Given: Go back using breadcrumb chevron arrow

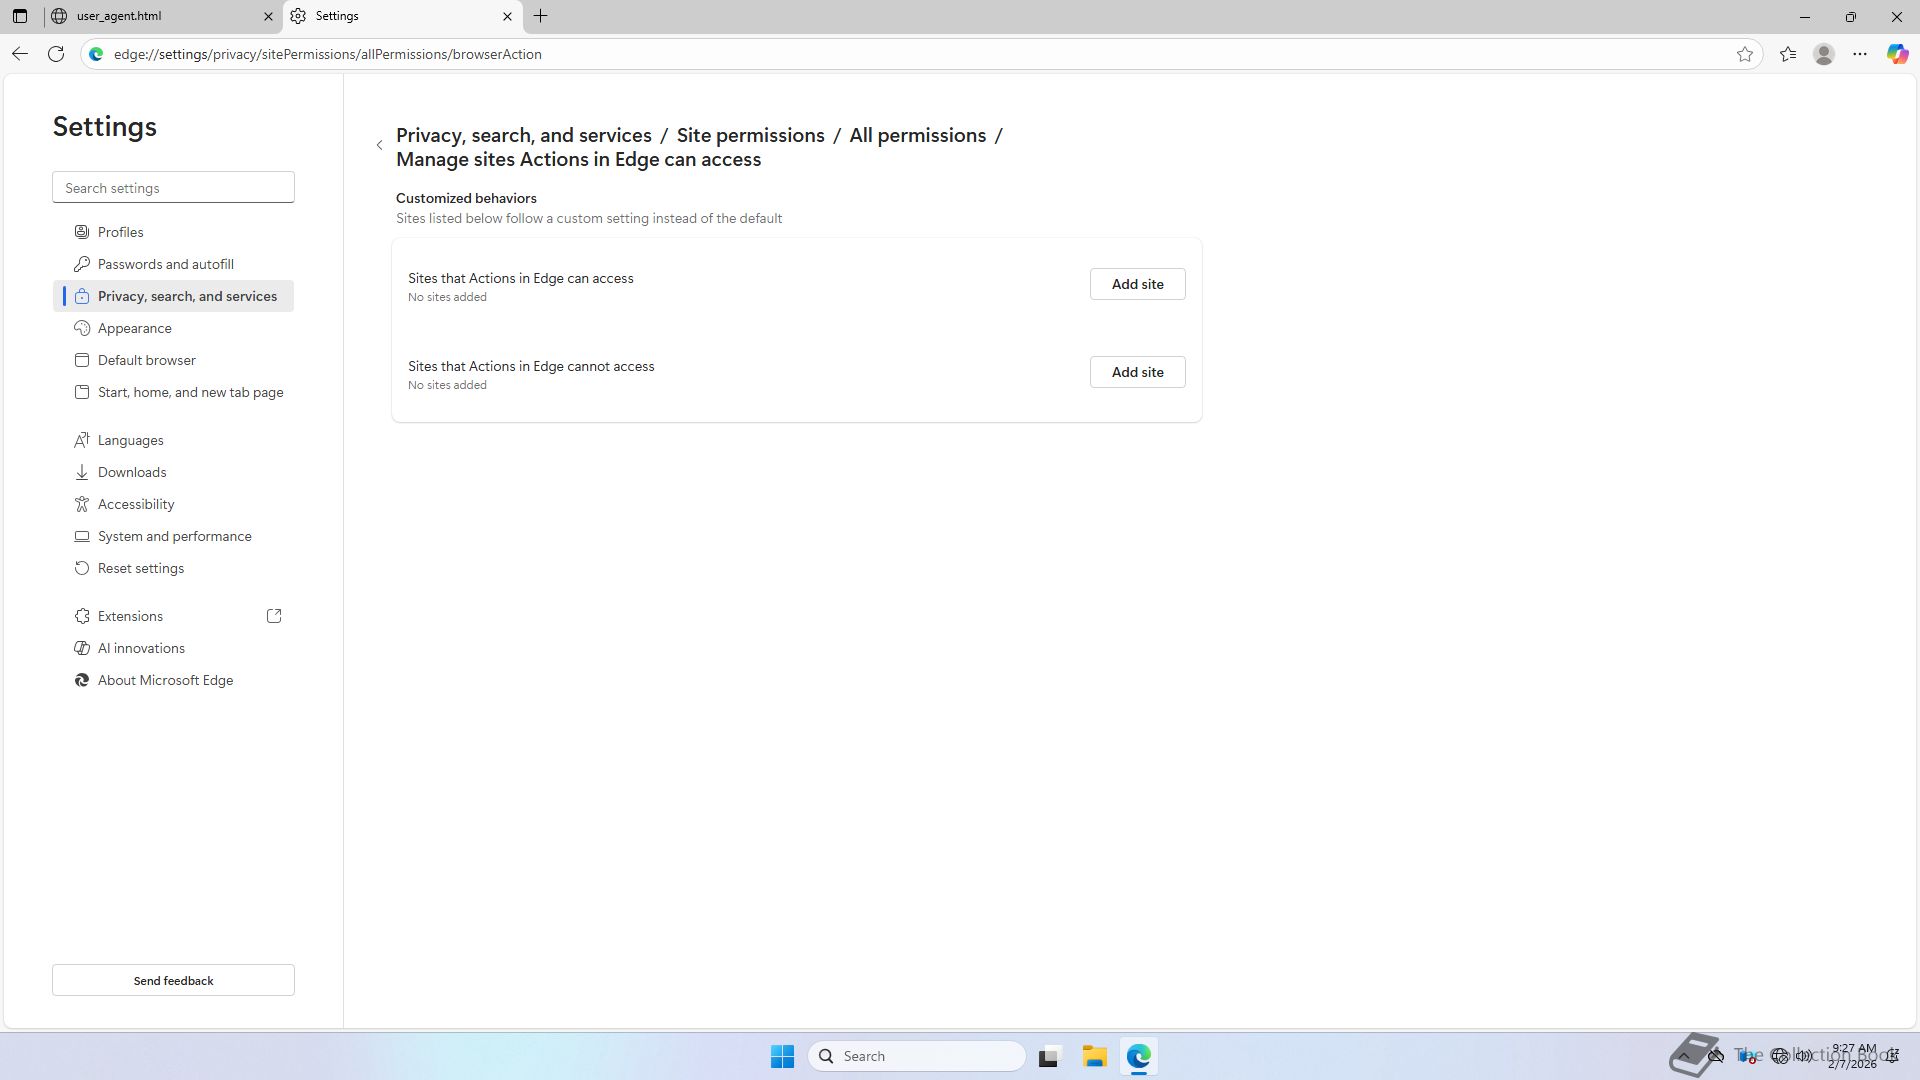Looking at the screenshot, I should tap(380, 146).
